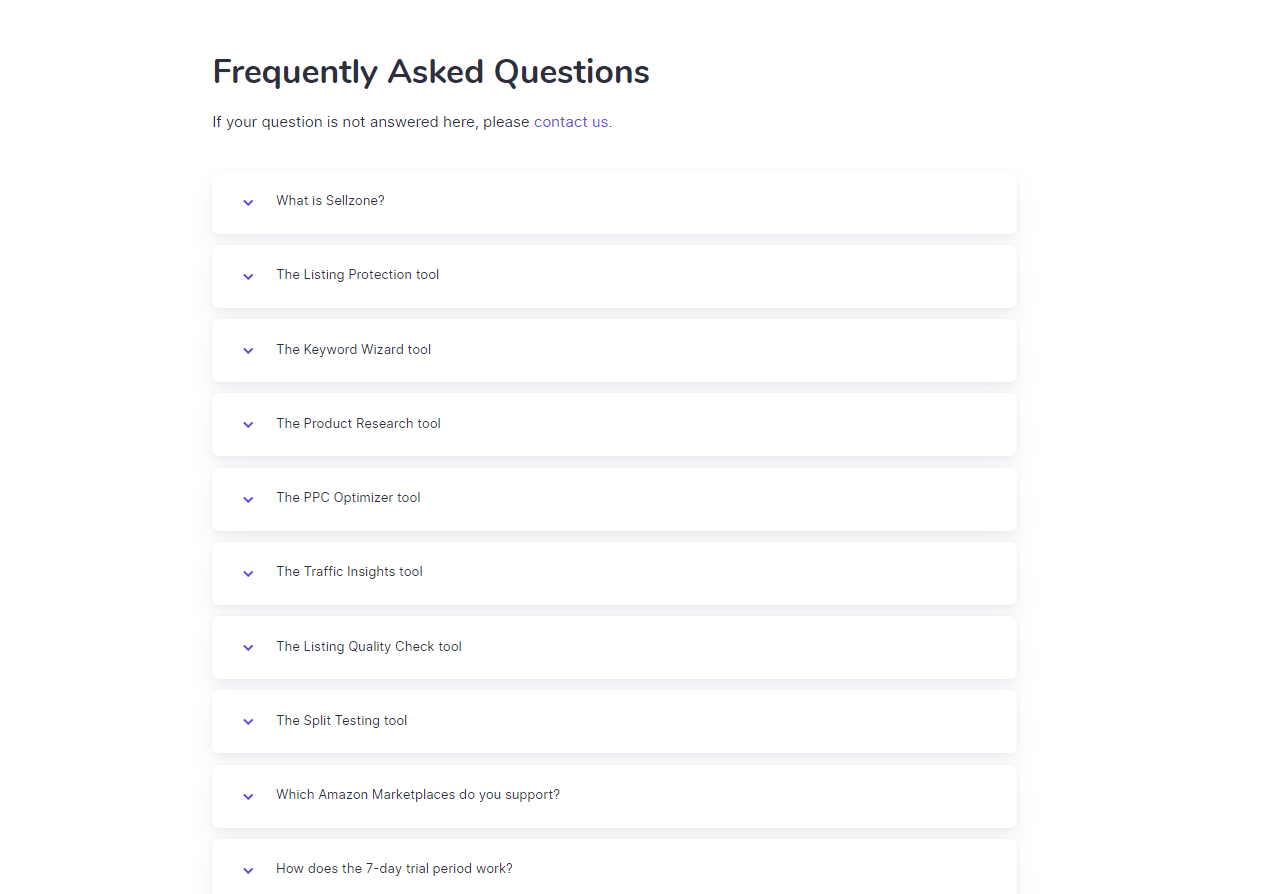1261x894 pixels.
Task: Open 'Which Amazon Marketplaces do you support?' text
Action: point(417,795)
